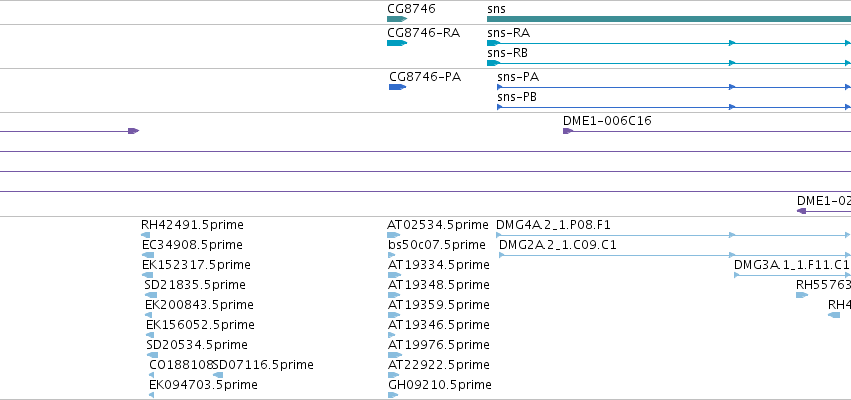
Task: Select the RH42491.5prime EST marker
Action: click(x=145, y=235)
